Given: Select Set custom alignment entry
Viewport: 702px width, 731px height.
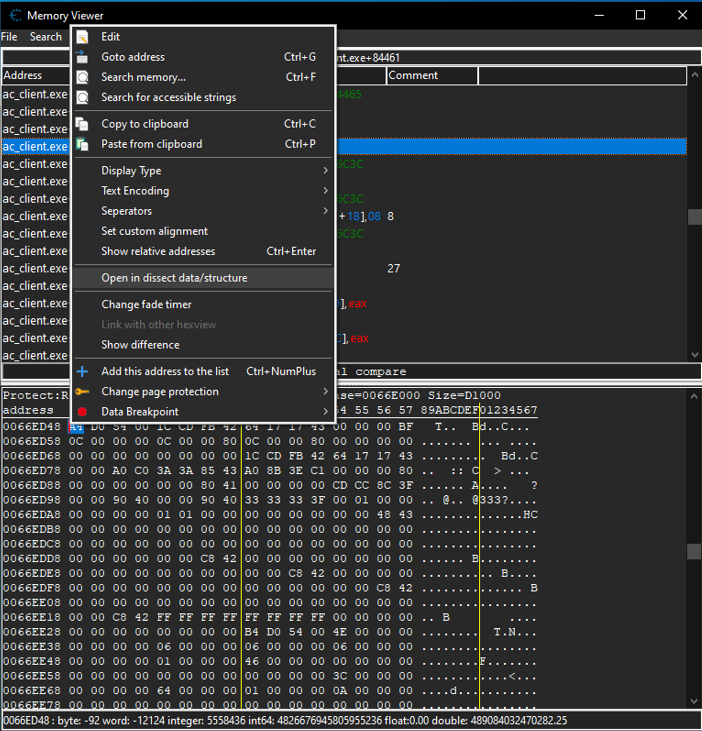Looking at the screenshot, I should coord(154,231).
